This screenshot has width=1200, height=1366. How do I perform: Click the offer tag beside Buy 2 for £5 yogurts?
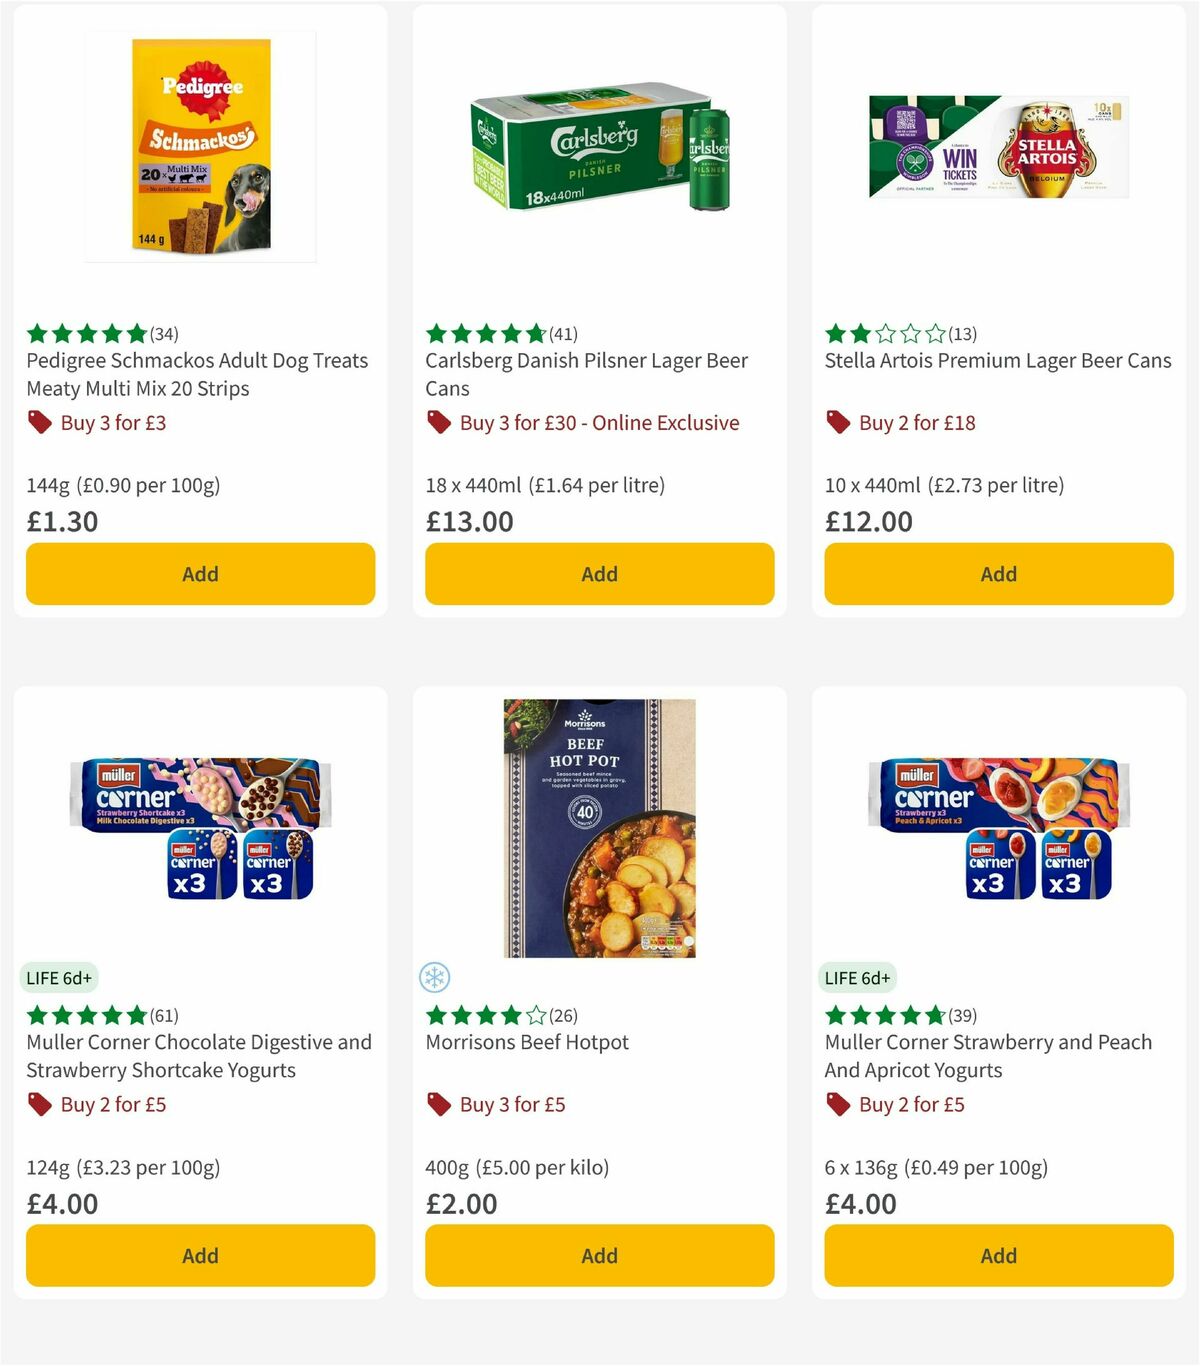pyautogui.click(x=40, y=1104)
